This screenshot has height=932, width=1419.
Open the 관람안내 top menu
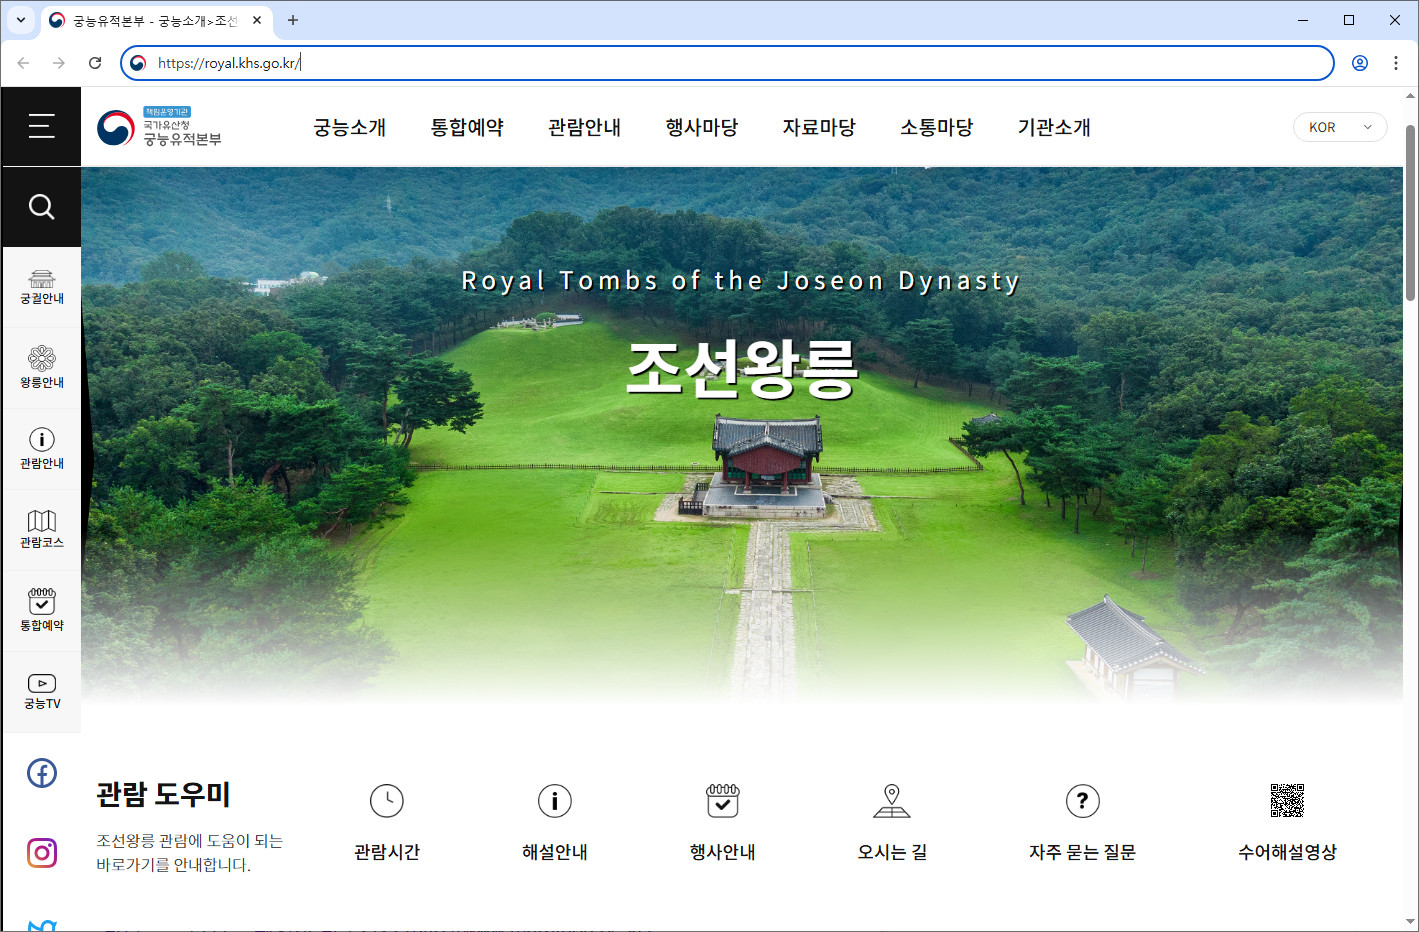coord(585,127)
